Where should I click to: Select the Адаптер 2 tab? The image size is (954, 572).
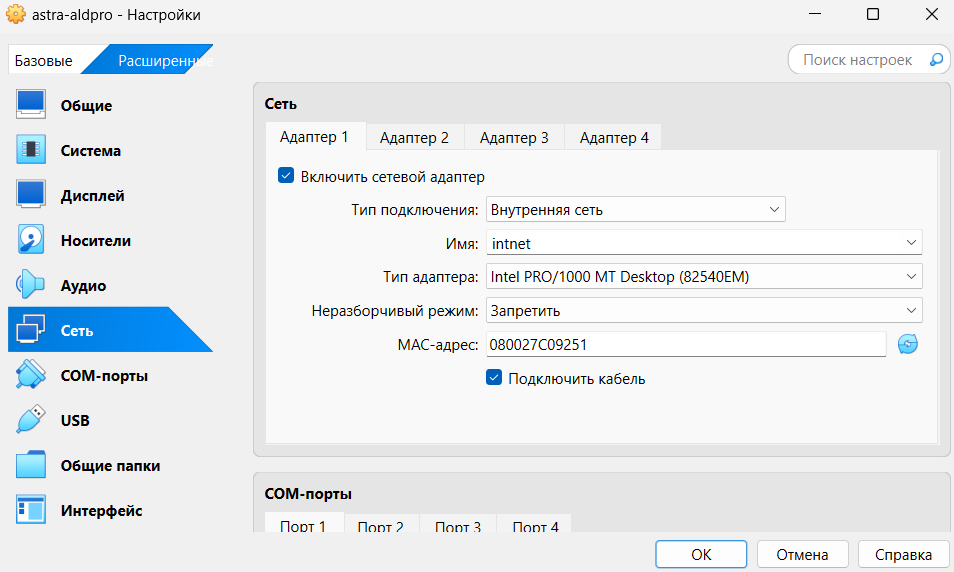414,138
